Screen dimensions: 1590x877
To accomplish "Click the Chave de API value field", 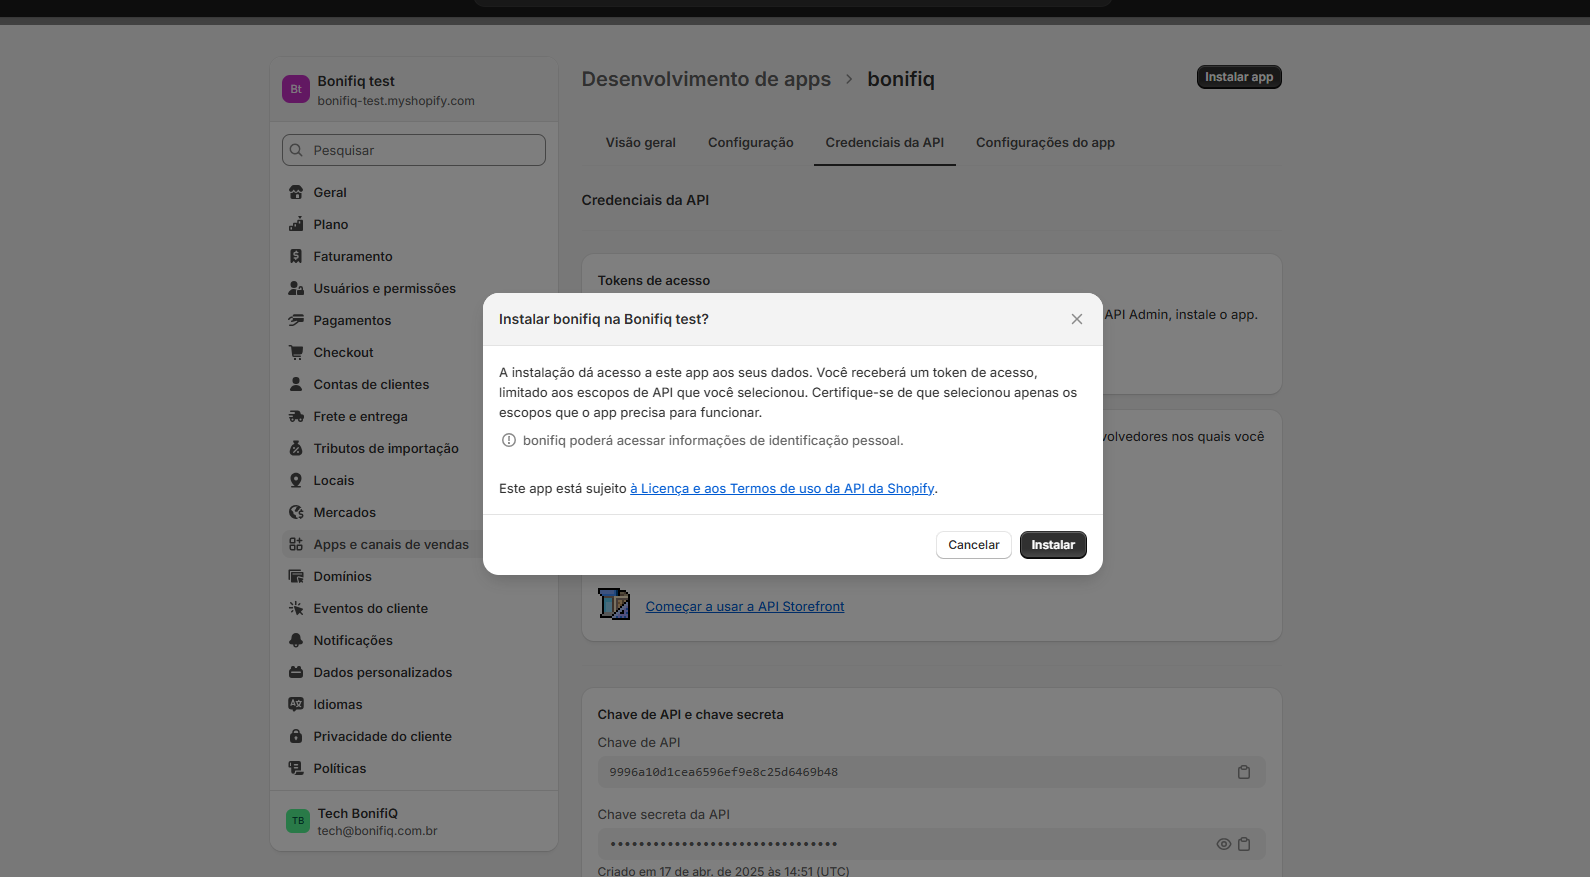I will pos(932,772).
